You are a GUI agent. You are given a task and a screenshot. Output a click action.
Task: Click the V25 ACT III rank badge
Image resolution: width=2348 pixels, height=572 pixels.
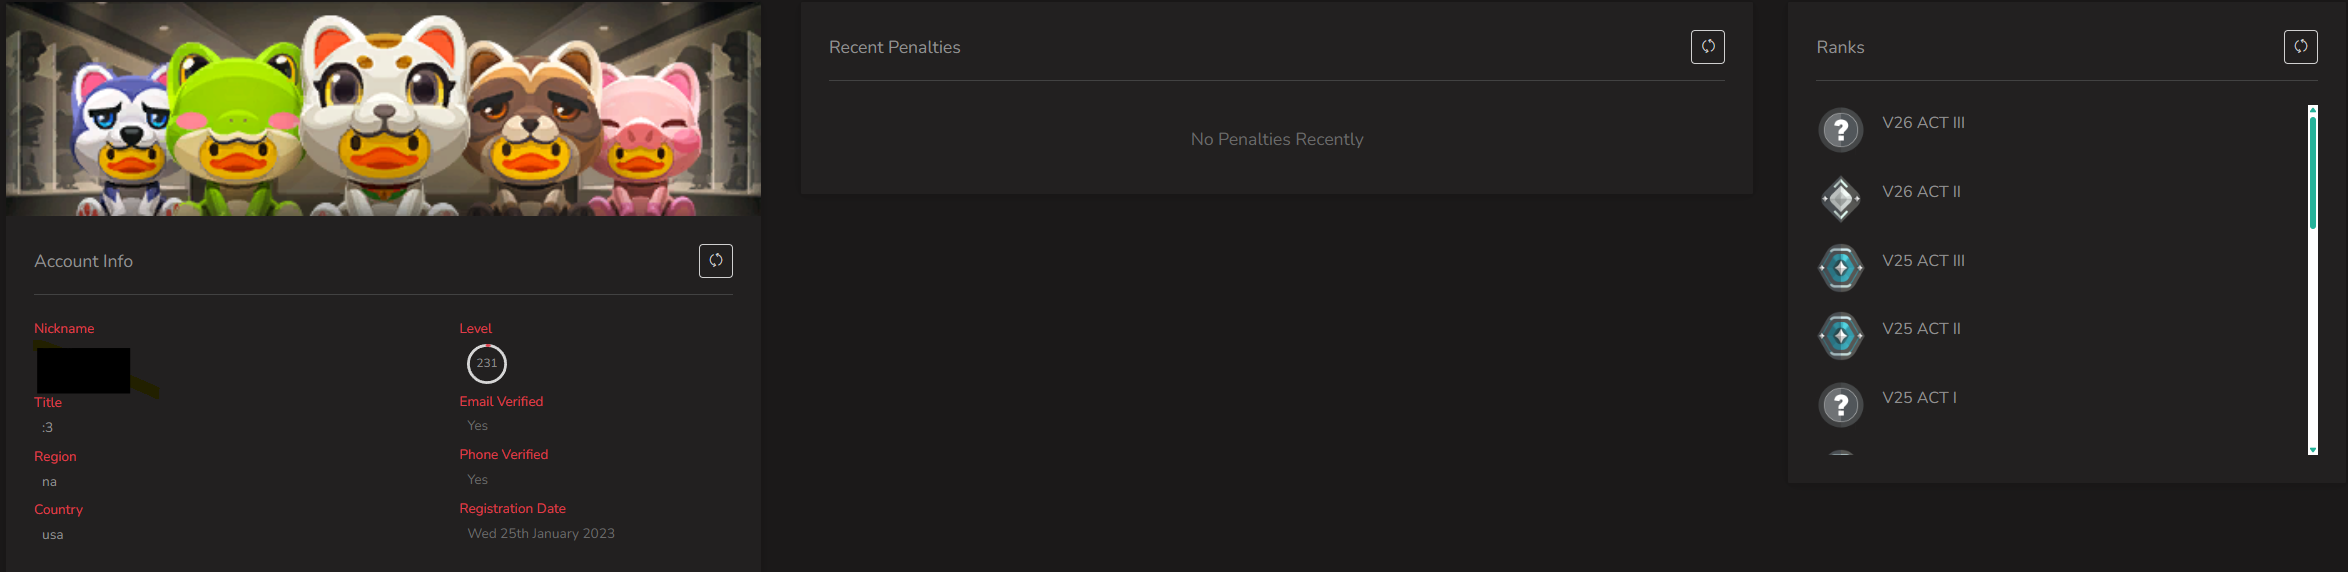tap(1841, 268)
